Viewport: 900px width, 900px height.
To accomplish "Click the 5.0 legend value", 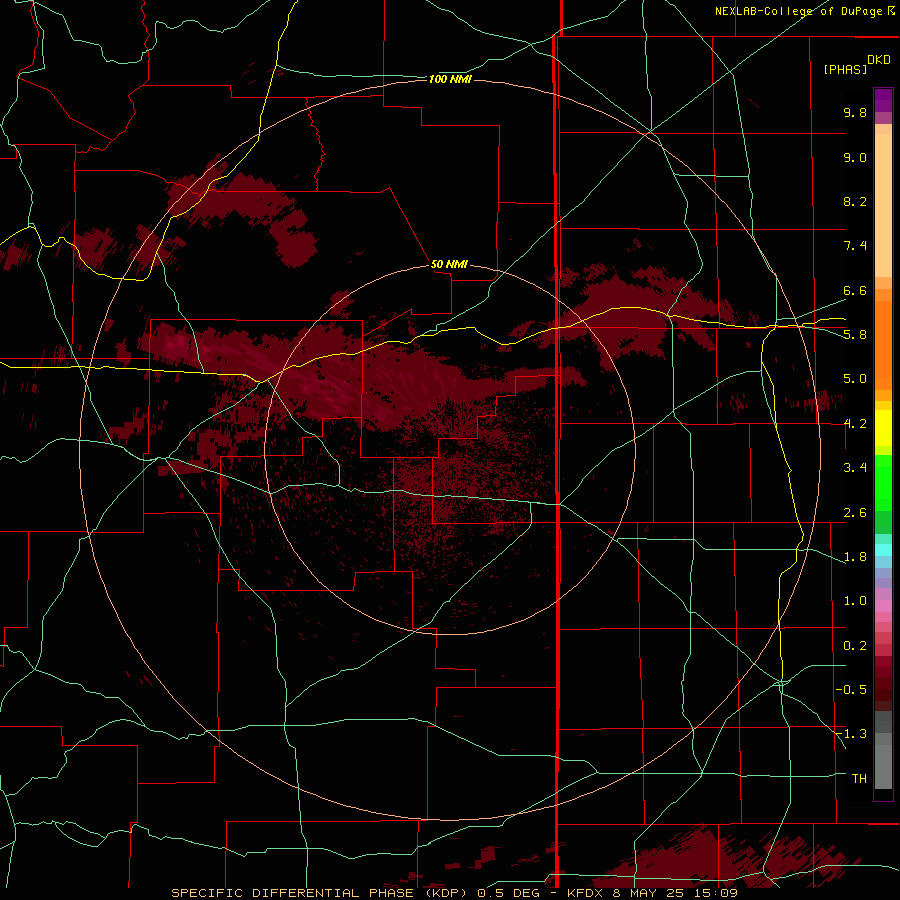I will tap(855, 379).
